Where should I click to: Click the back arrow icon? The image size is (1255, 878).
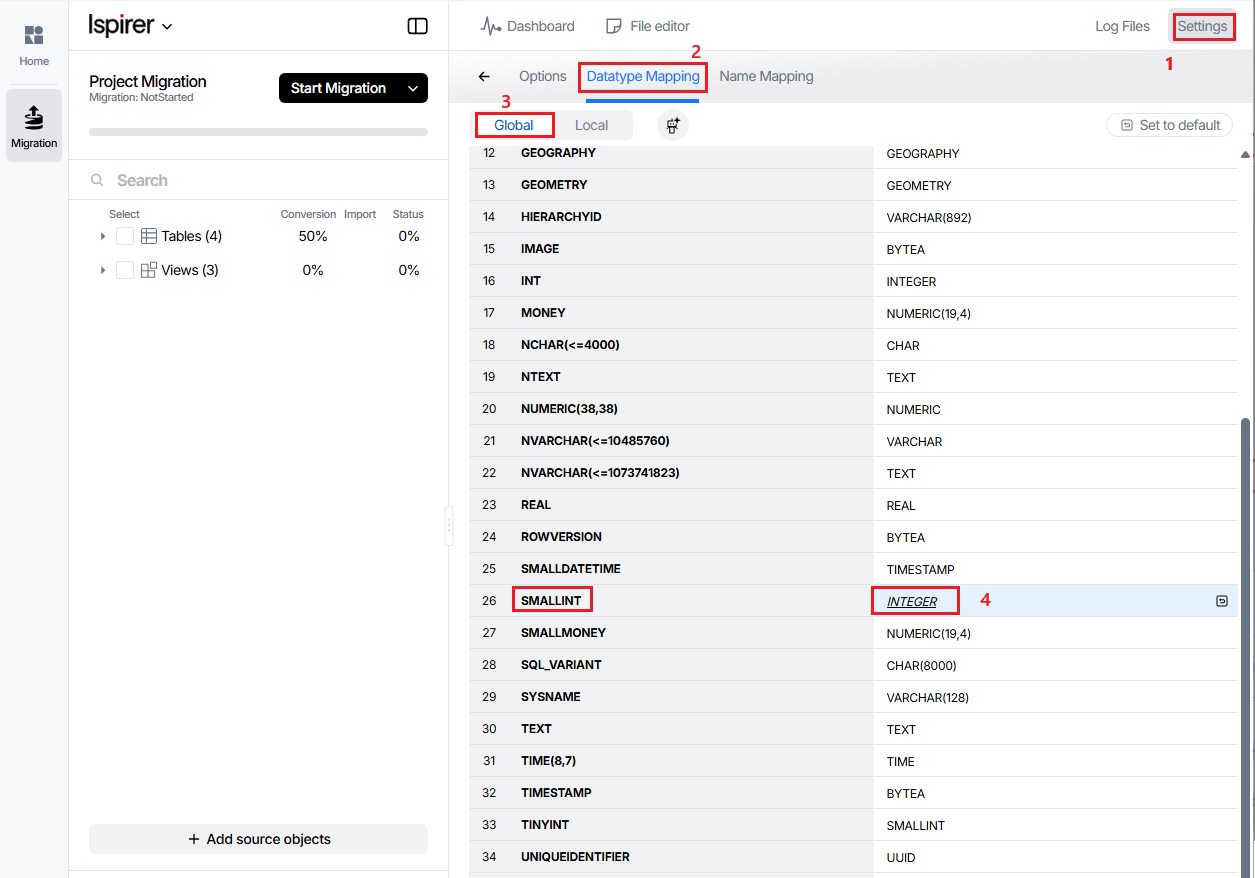tap(484, 76)
